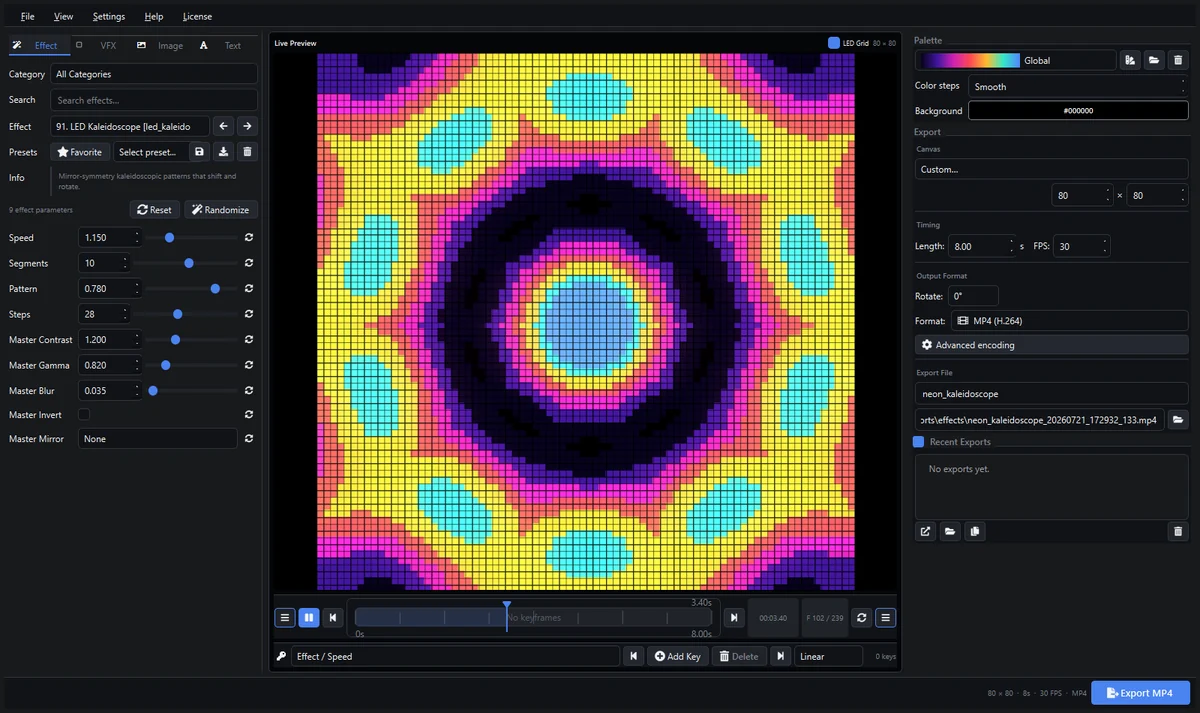Open the Select preset dropdown
This screenshot has height=713, width=1200.
[x=149, y=152]
